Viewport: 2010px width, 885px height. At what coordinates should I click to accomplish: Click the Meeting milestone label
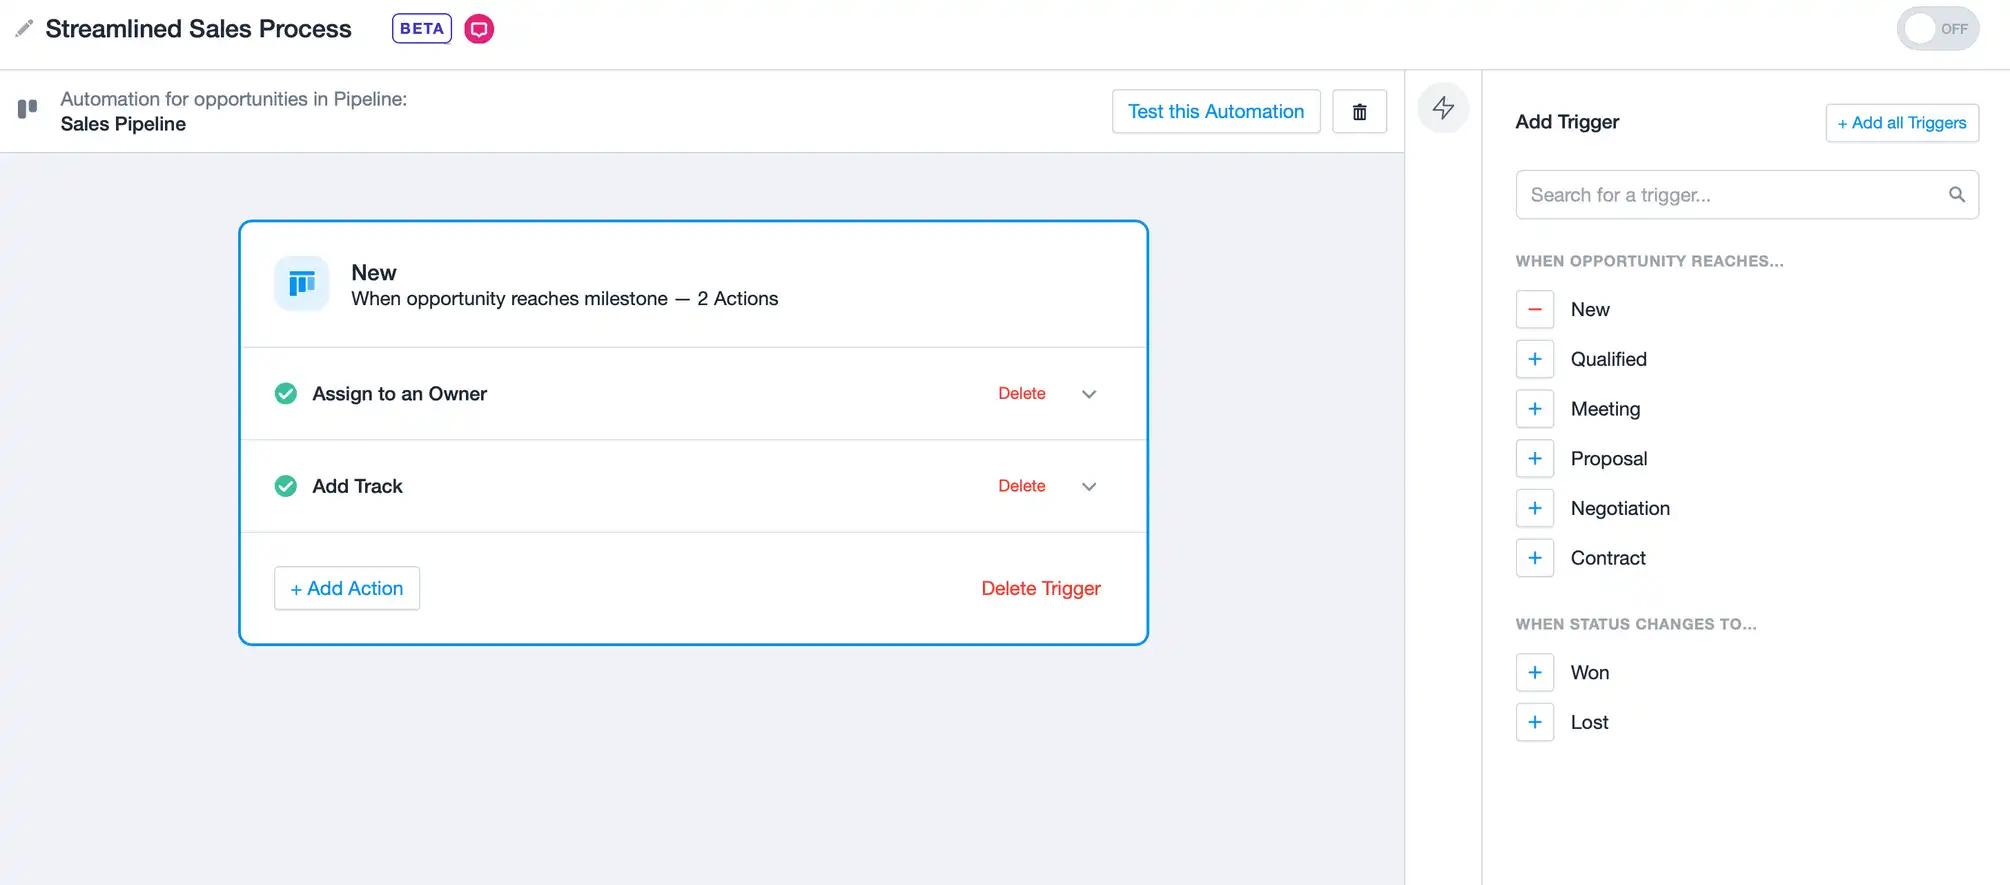coord(1605,409)
